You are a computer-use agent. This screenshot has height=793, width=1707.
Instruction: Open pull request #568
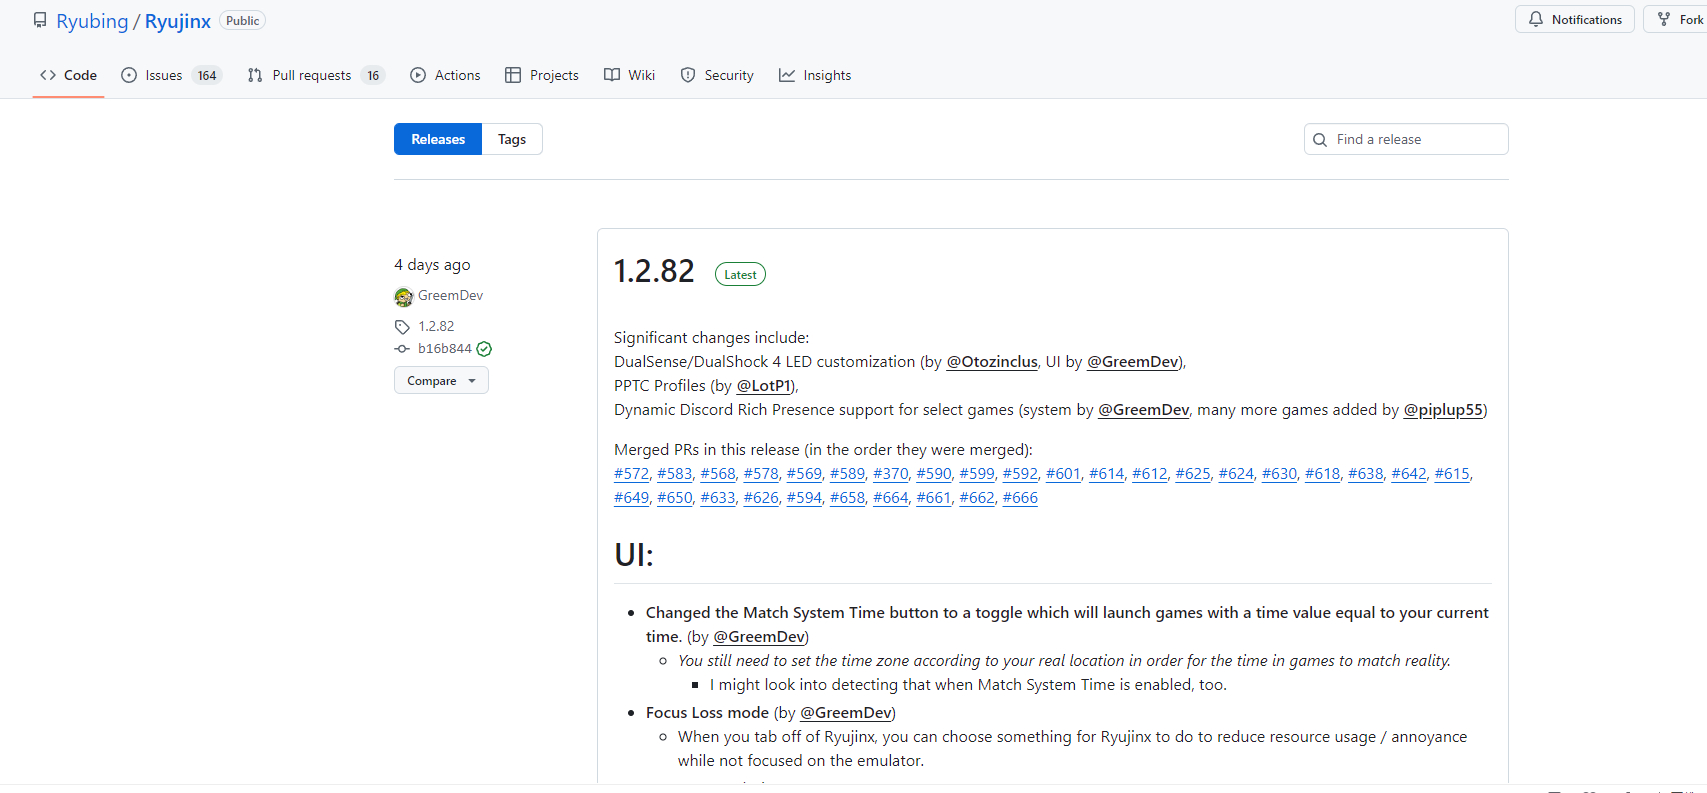click(x=718, y=474)
